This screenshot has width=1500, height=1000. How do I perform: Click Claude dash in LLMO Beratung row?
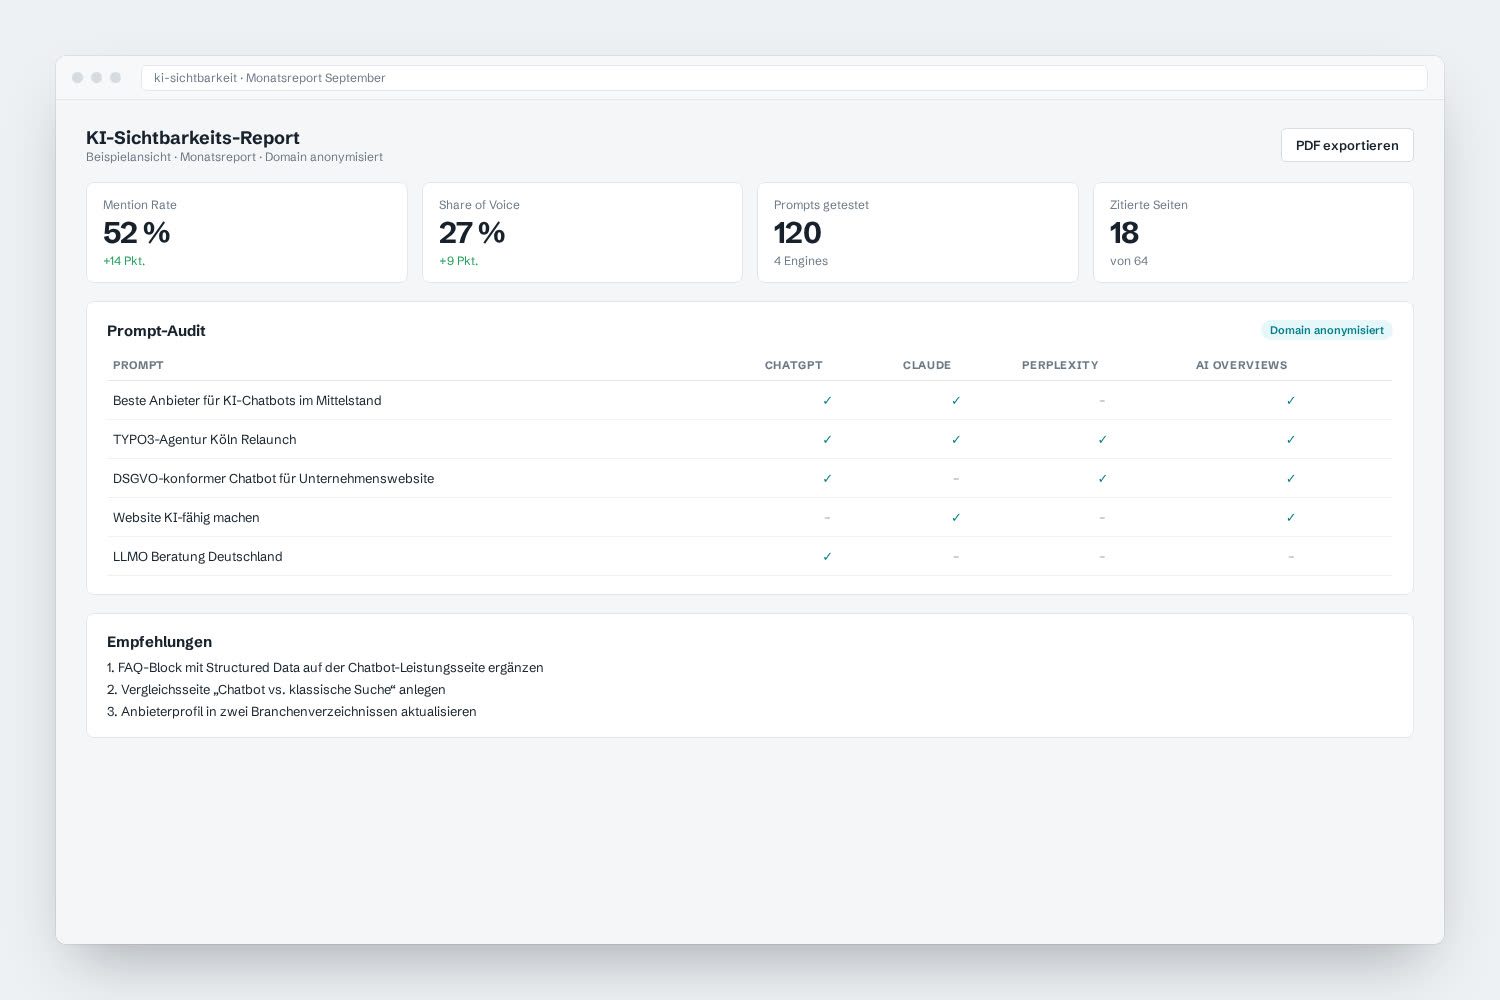point(956,556)
